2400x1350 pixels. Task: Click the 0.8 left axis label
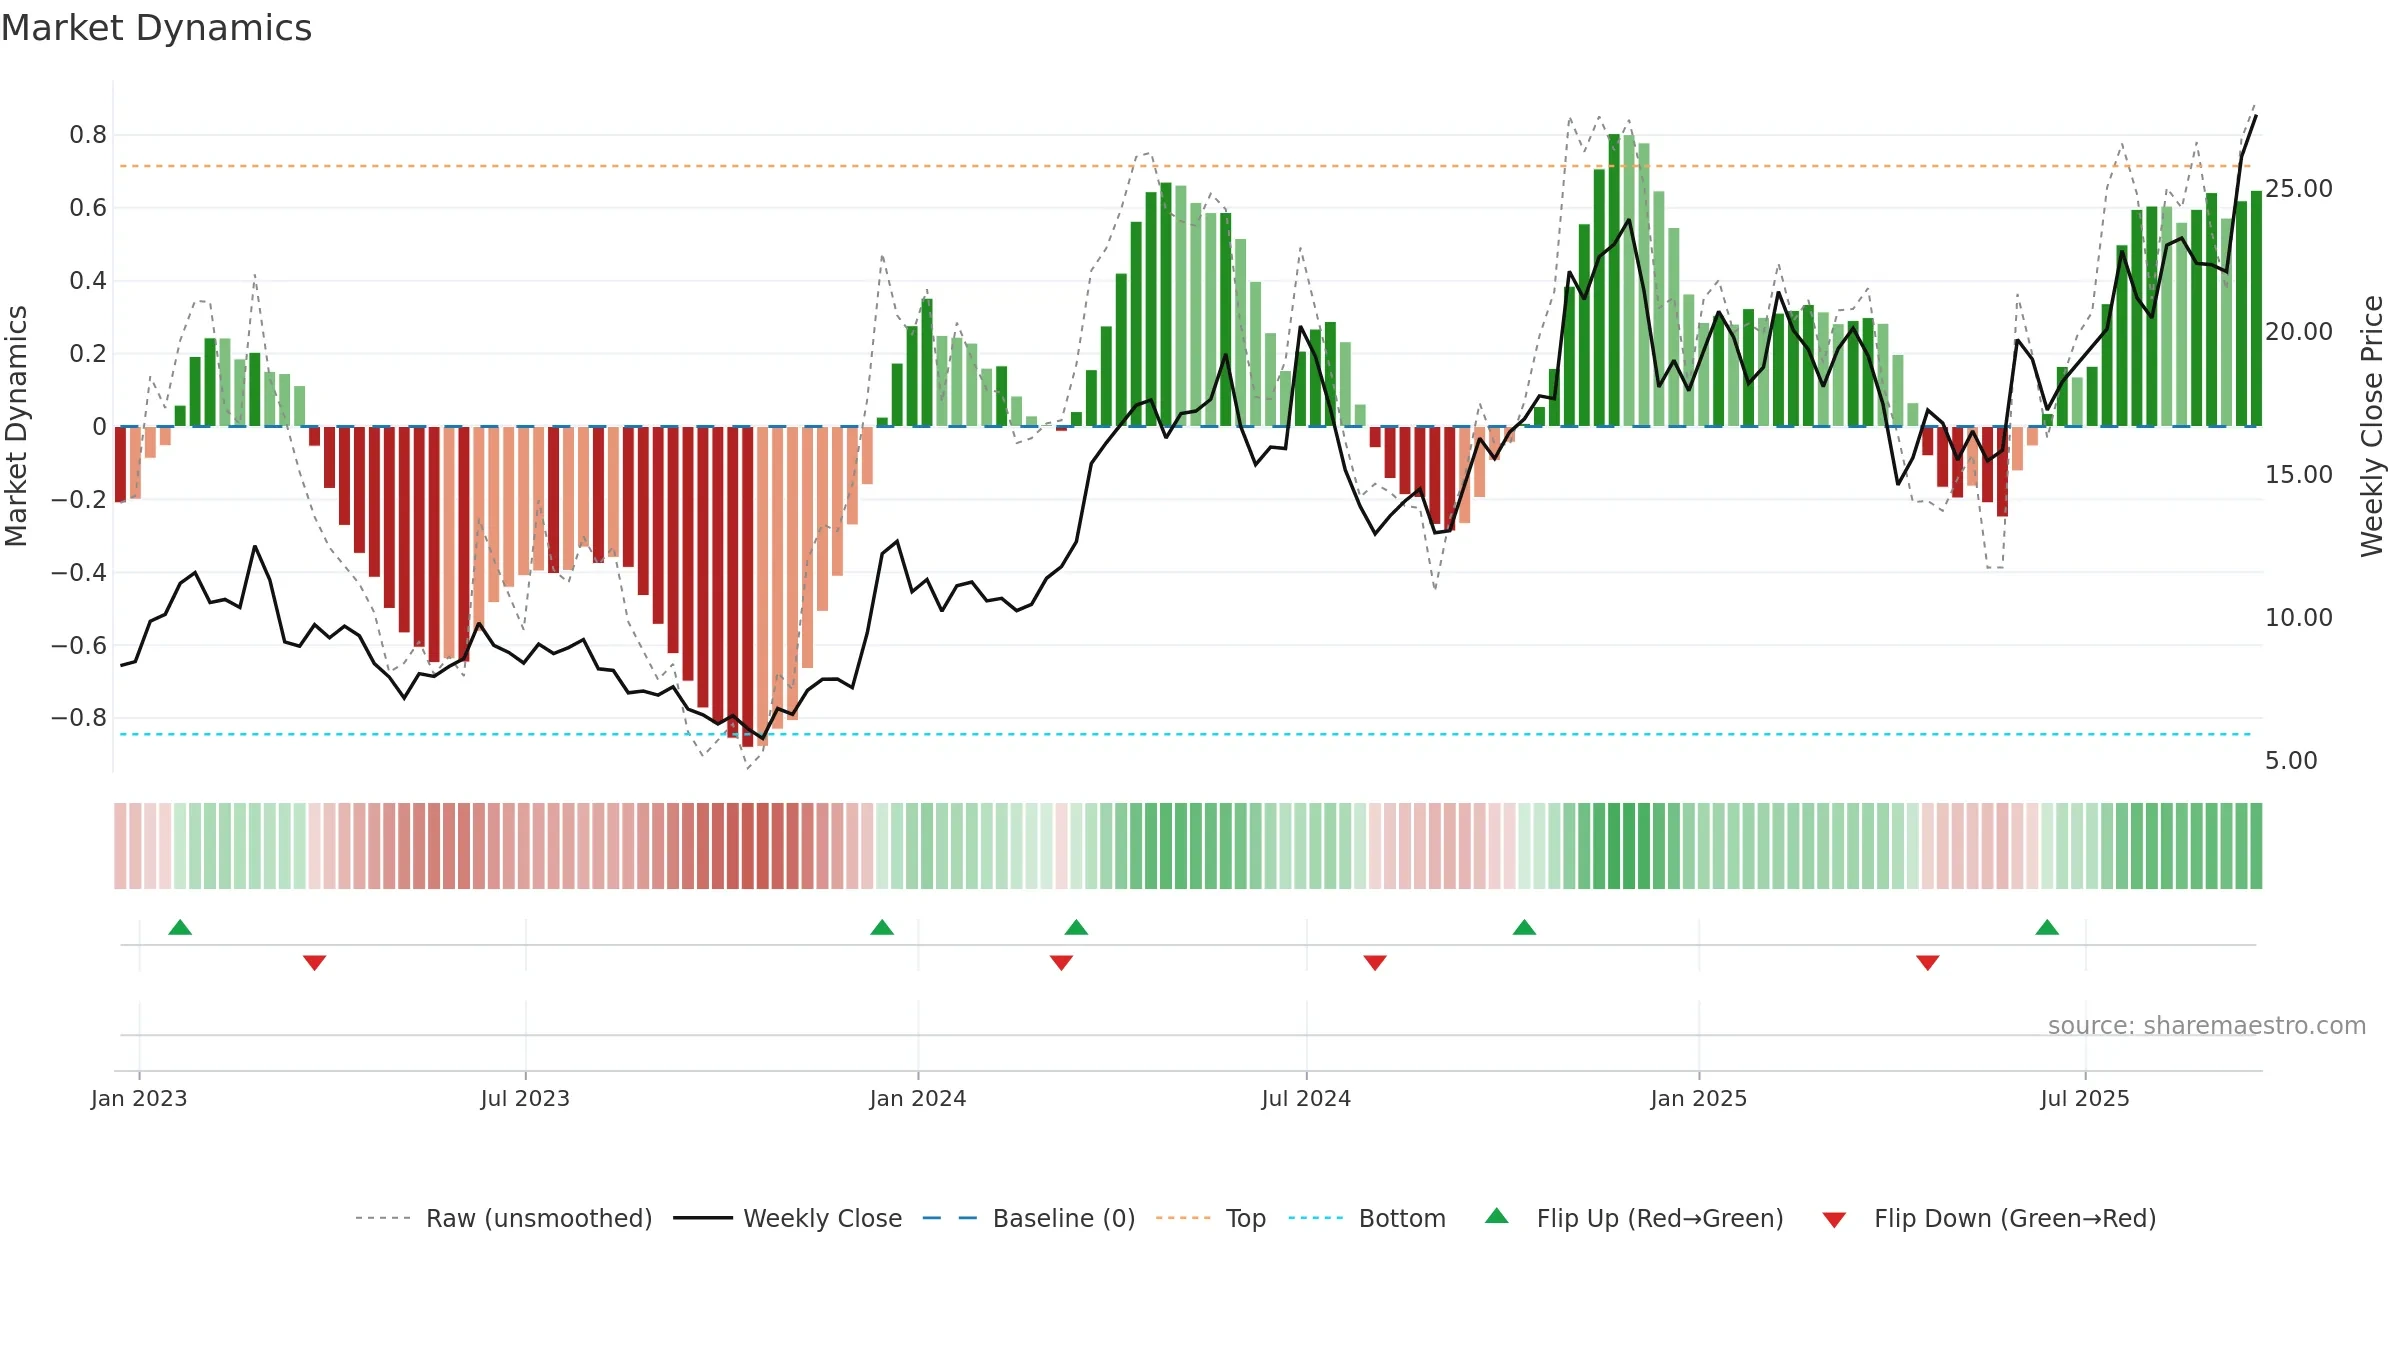[x=88, y=134]
